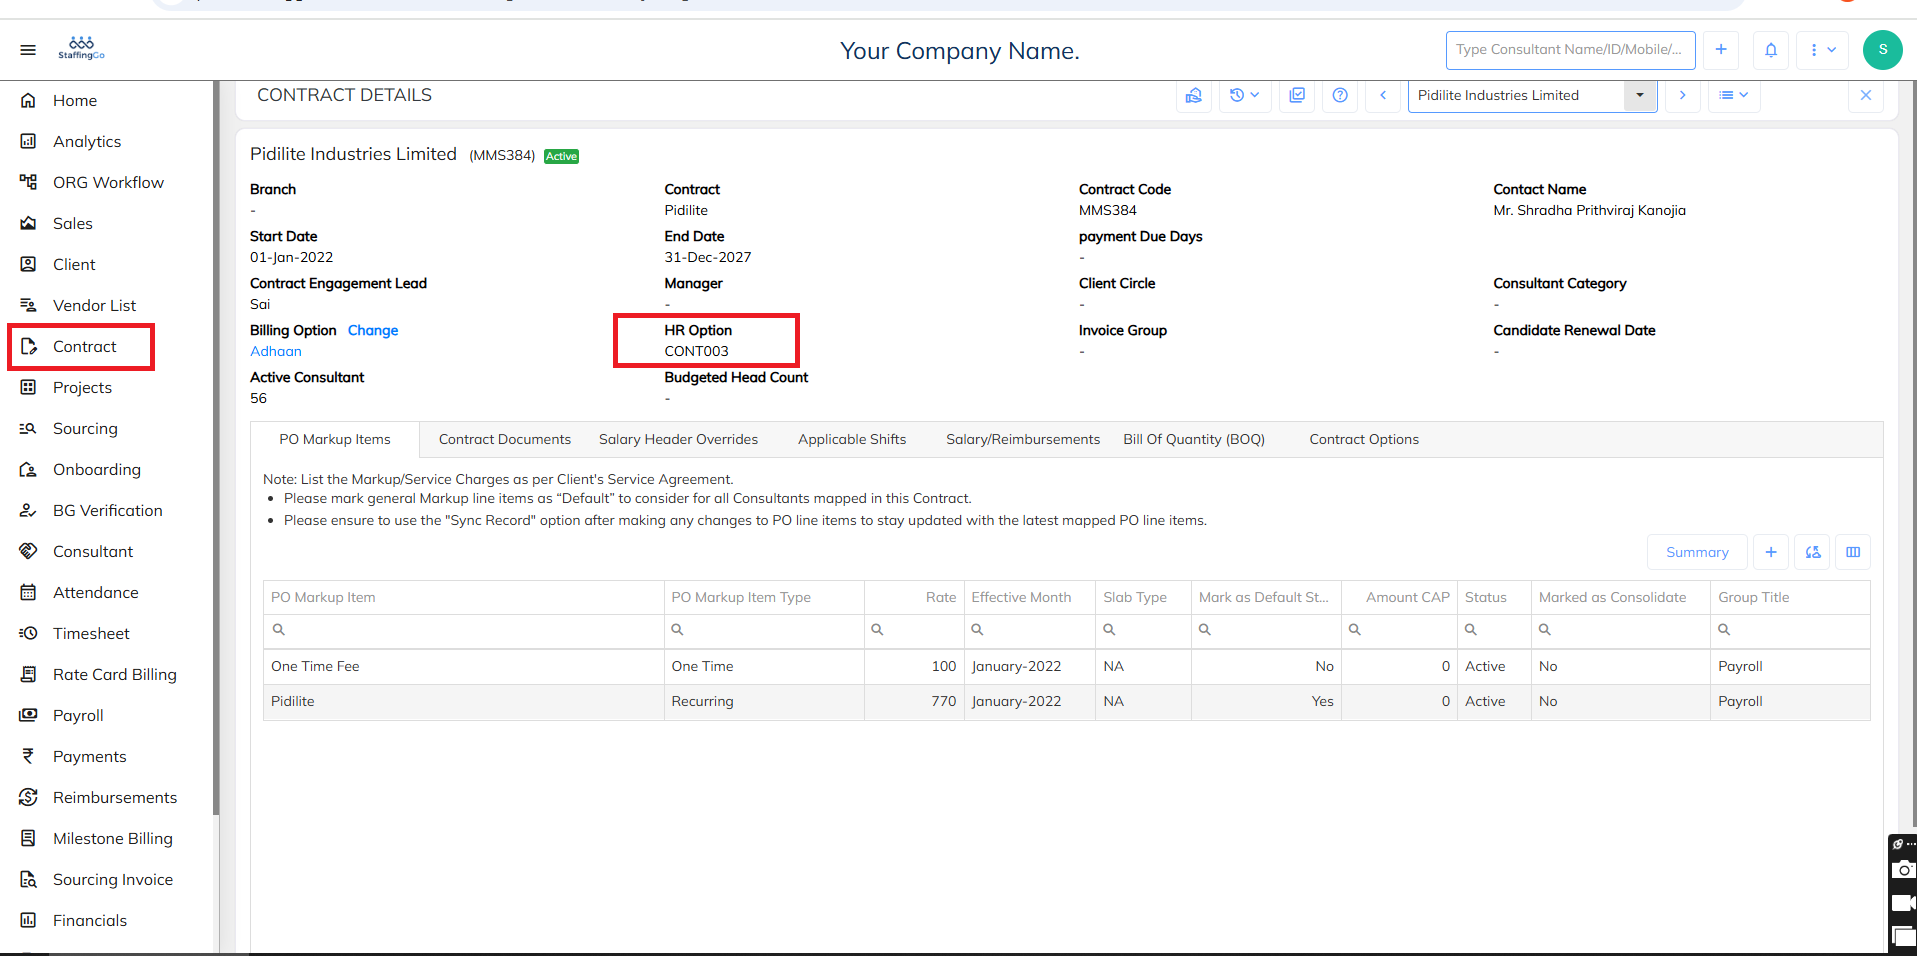Viewport: 1917px width, 956px height.
Task: Open Salary Header Overrides tab
Action: [x=678, y=439]
